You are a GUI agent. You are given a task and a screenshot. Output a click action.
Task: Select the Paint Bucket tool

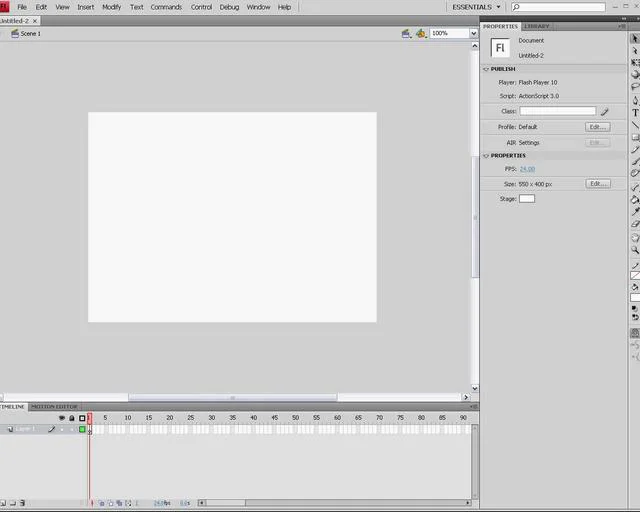tap(635, 200)
